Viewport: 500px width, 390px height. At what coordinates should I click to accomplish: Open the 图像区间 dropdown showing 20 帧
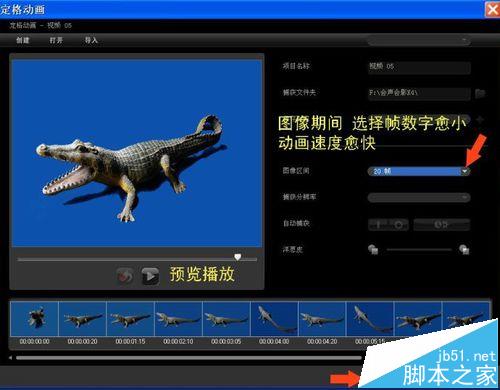point(419,171)
